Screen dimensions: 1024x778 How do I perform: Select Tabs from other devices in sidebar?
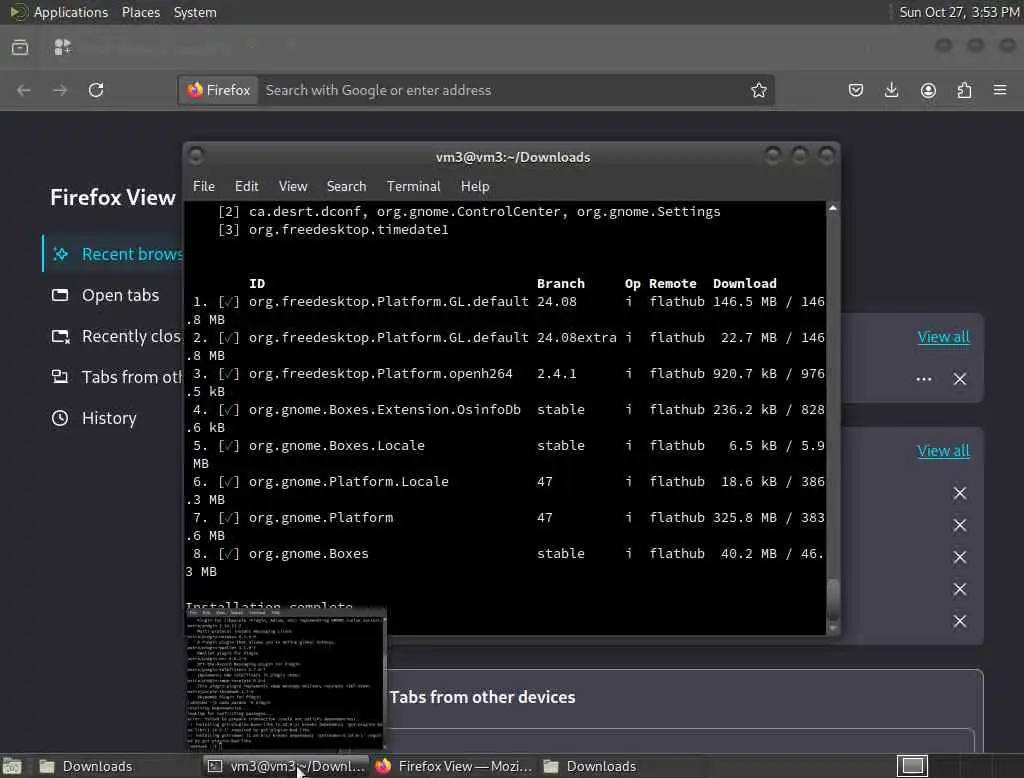[x=116, y=378]
